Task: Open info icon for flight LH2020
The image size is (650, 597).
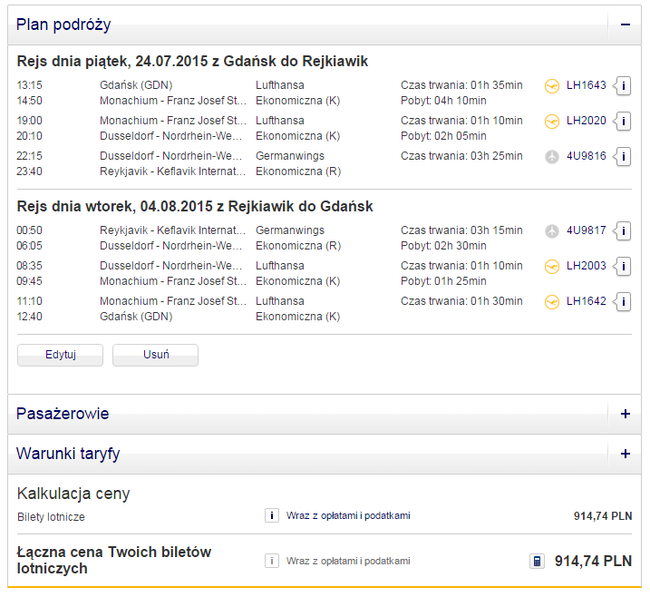Action: (x=622, y=121)
